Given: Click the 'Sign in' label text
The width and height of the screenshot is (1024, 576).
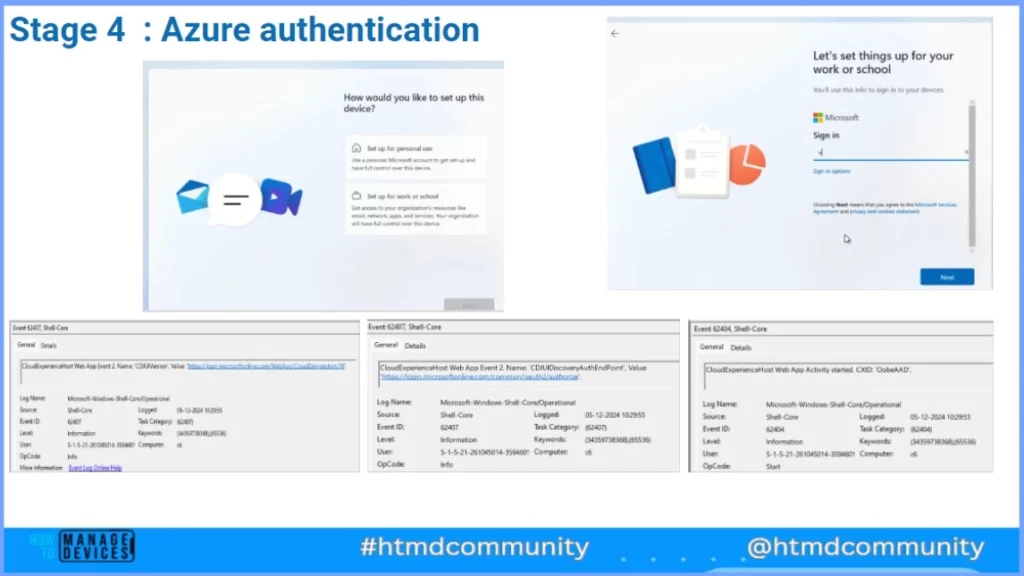Looking at the screenshot, I should (x=826, y=135).
